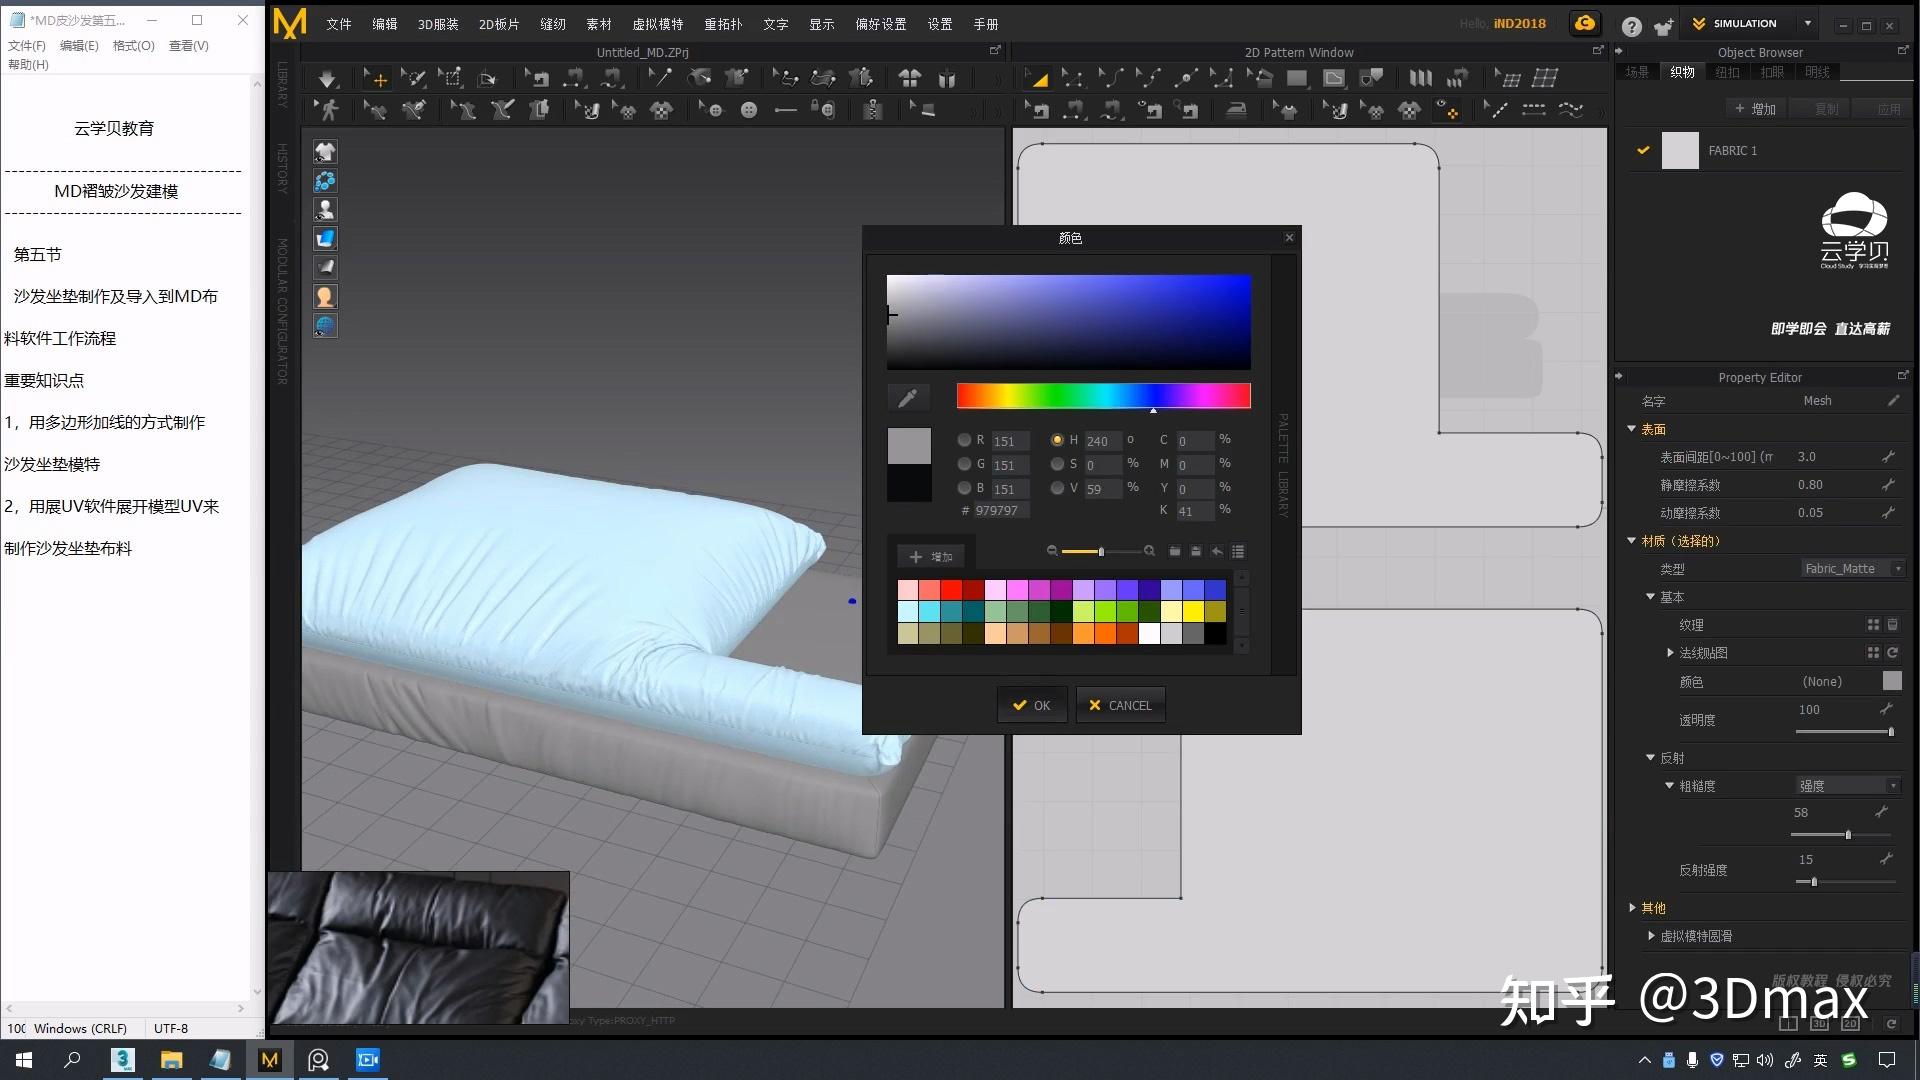Delete texture with trash icon in 纹理 row
The width and height of the screenshot is (1920, 1080).
pos(1892,624)
